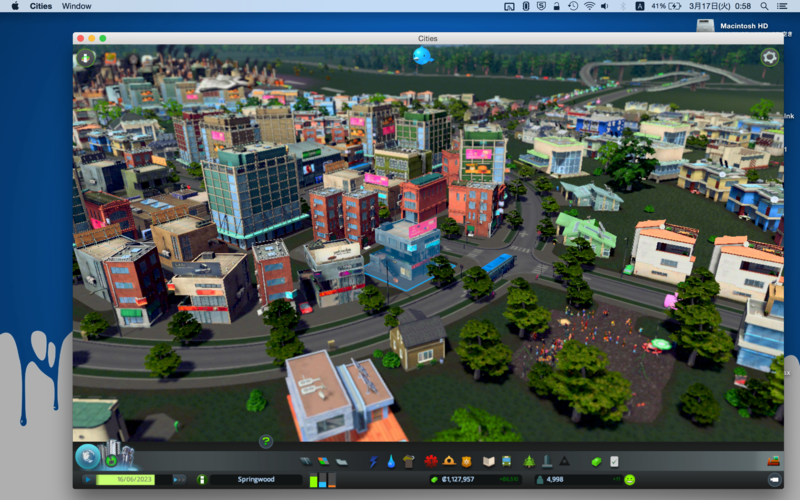Click the blue Chirper bird
800x500 pixels.
point(423,55)
